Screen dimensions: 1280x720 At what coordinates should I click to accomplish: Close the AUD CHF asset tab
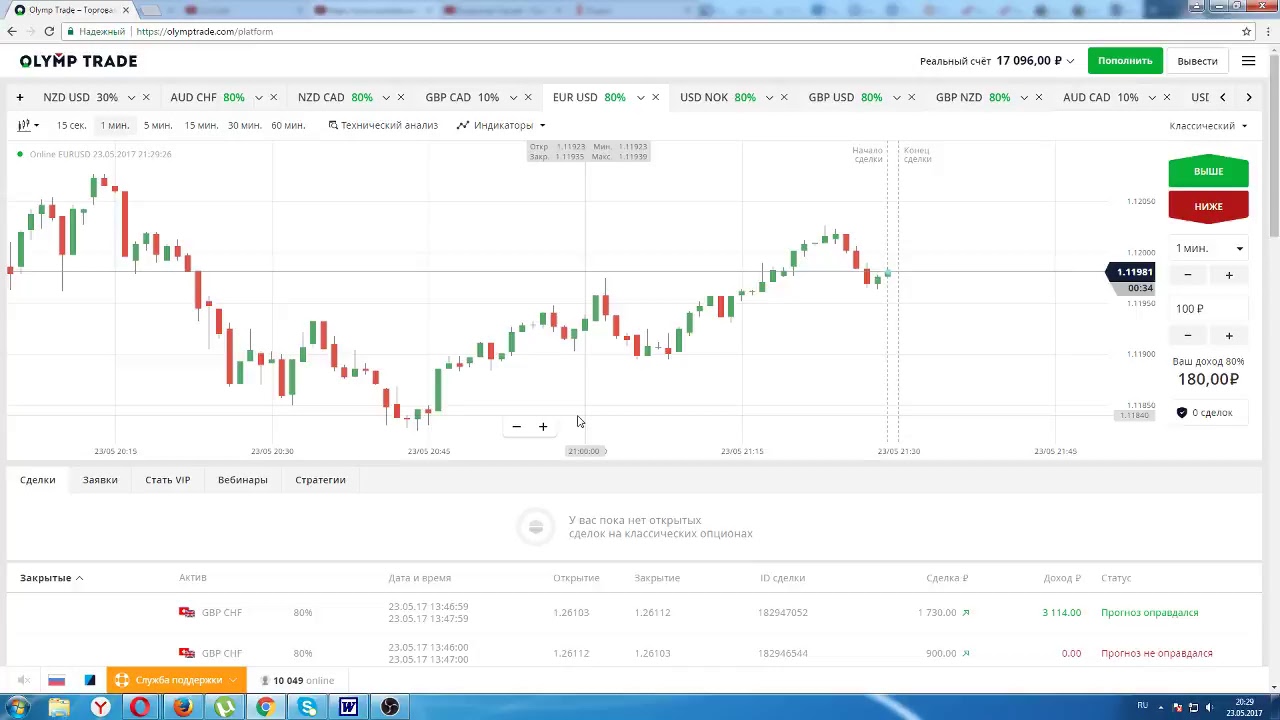pos(273,97)
